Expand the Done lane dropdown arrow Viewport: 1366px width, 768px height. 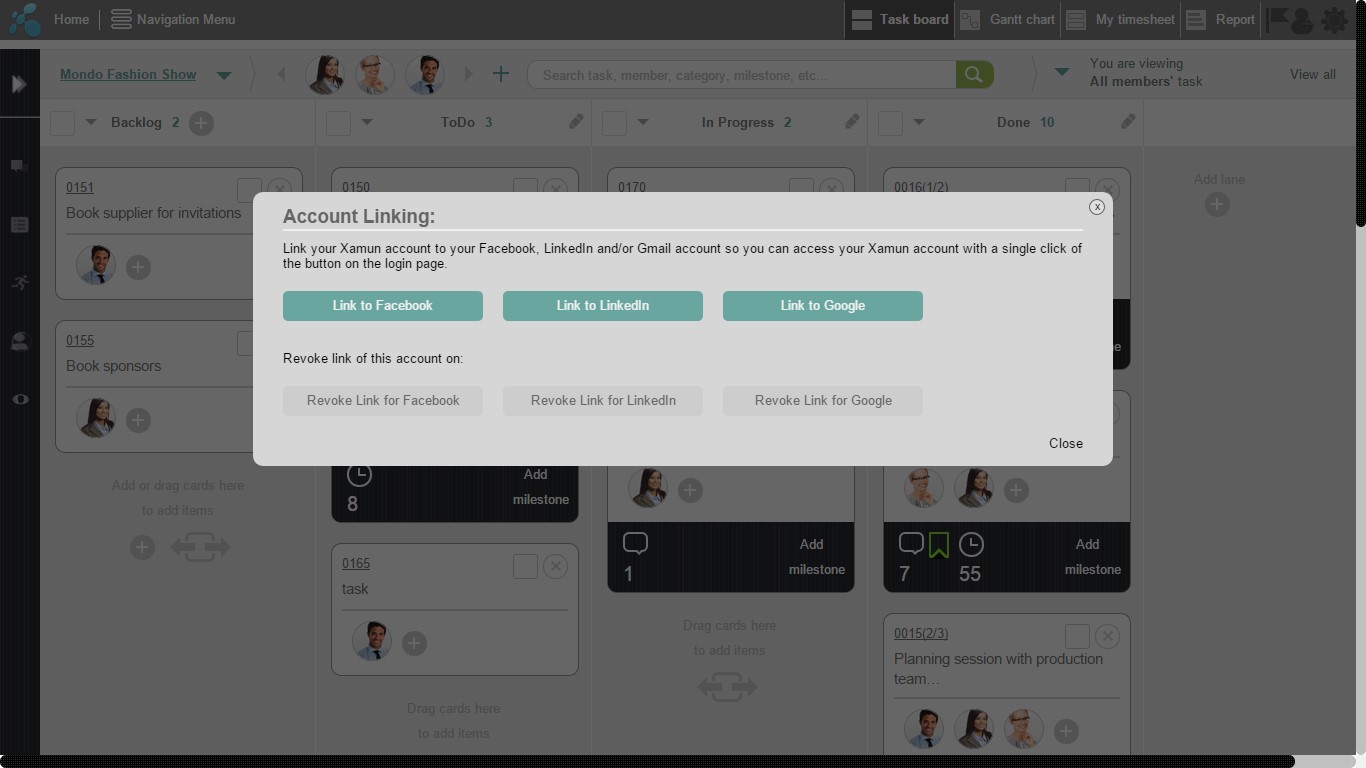[919, 122]
